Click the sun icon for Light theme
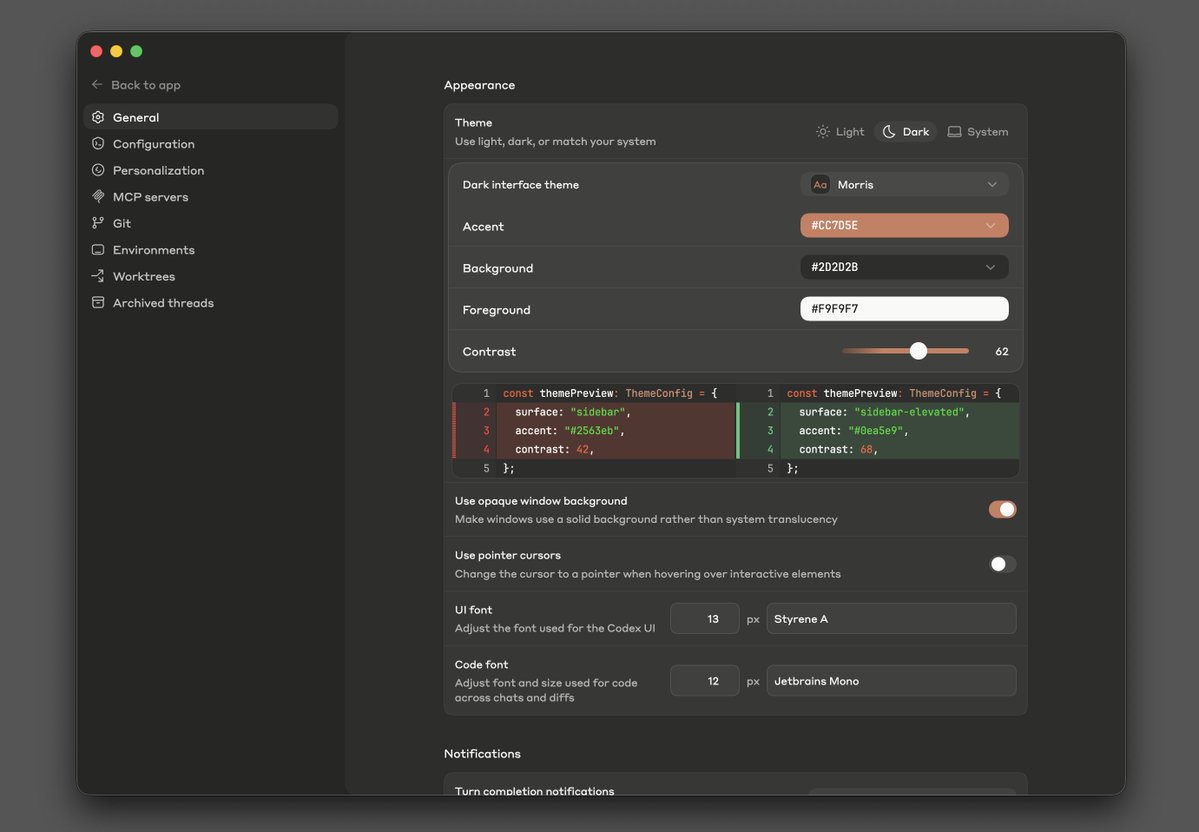Image resolution: width=1199 pixels, height=832 pixels. [823, 132]
